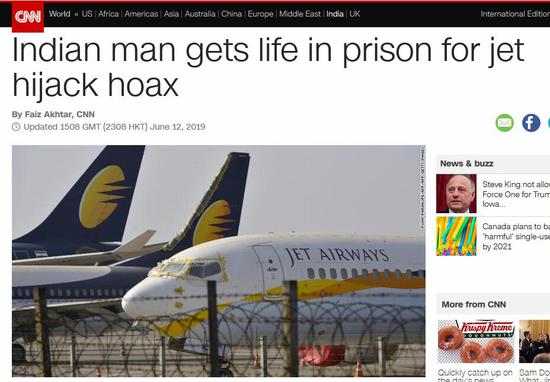This screenshot has height=382, width=550.
Task: Open the Africa section
Action: (x=108, y=14)
